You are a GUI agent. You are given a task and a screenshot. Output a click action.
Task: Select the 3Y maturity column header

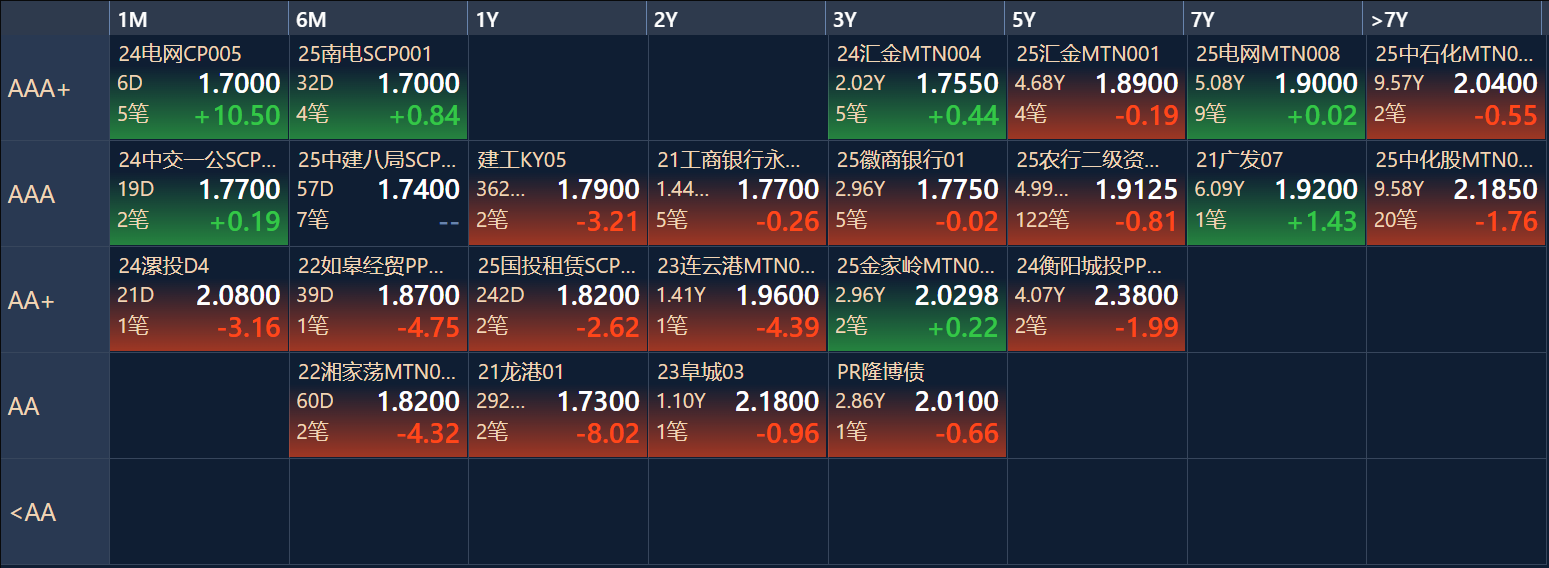(x=917, y=19)
